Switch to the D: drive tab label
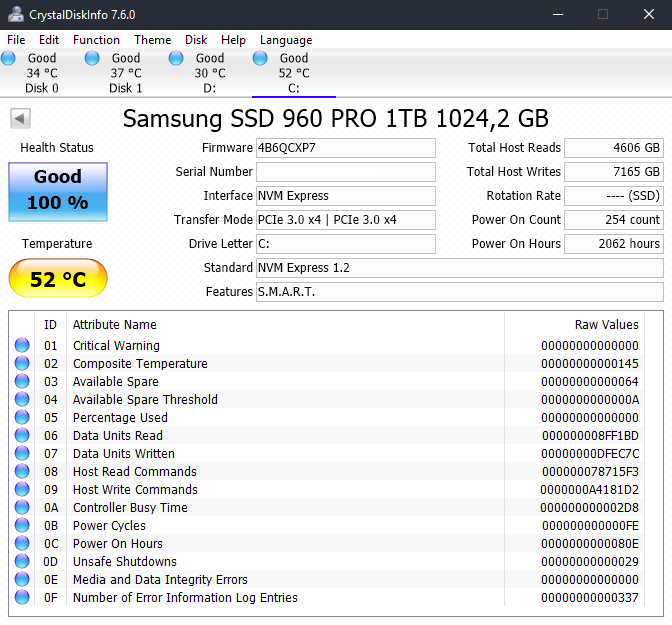This screenshot has height=625, width=672. click(x=210, y=88)
